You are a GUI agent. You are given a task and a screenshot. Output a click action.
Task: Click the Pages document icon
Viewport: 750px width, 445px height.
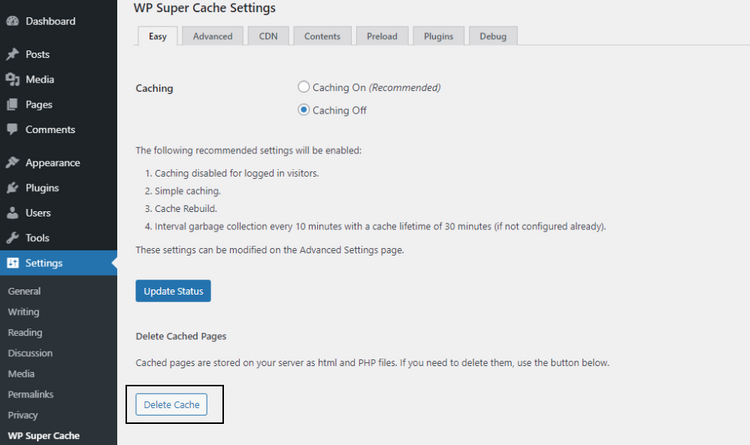coord(12,104)
